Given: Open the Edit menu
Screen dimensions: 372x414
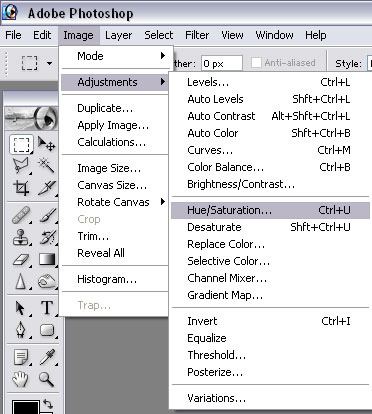Looking at the screenshot, I should (x=42, y=35).
